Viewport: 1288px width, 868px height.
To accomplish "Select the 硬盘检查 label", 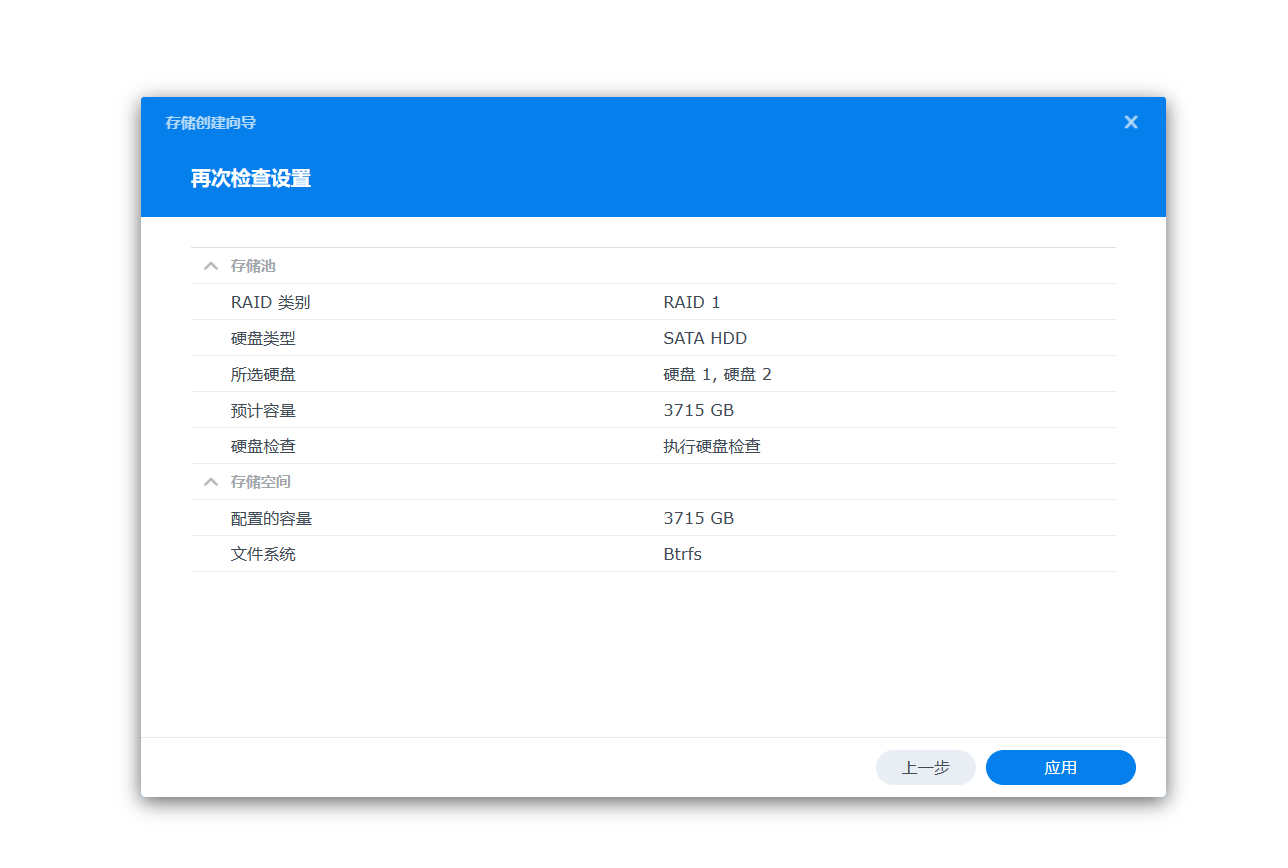I will 263,446.
